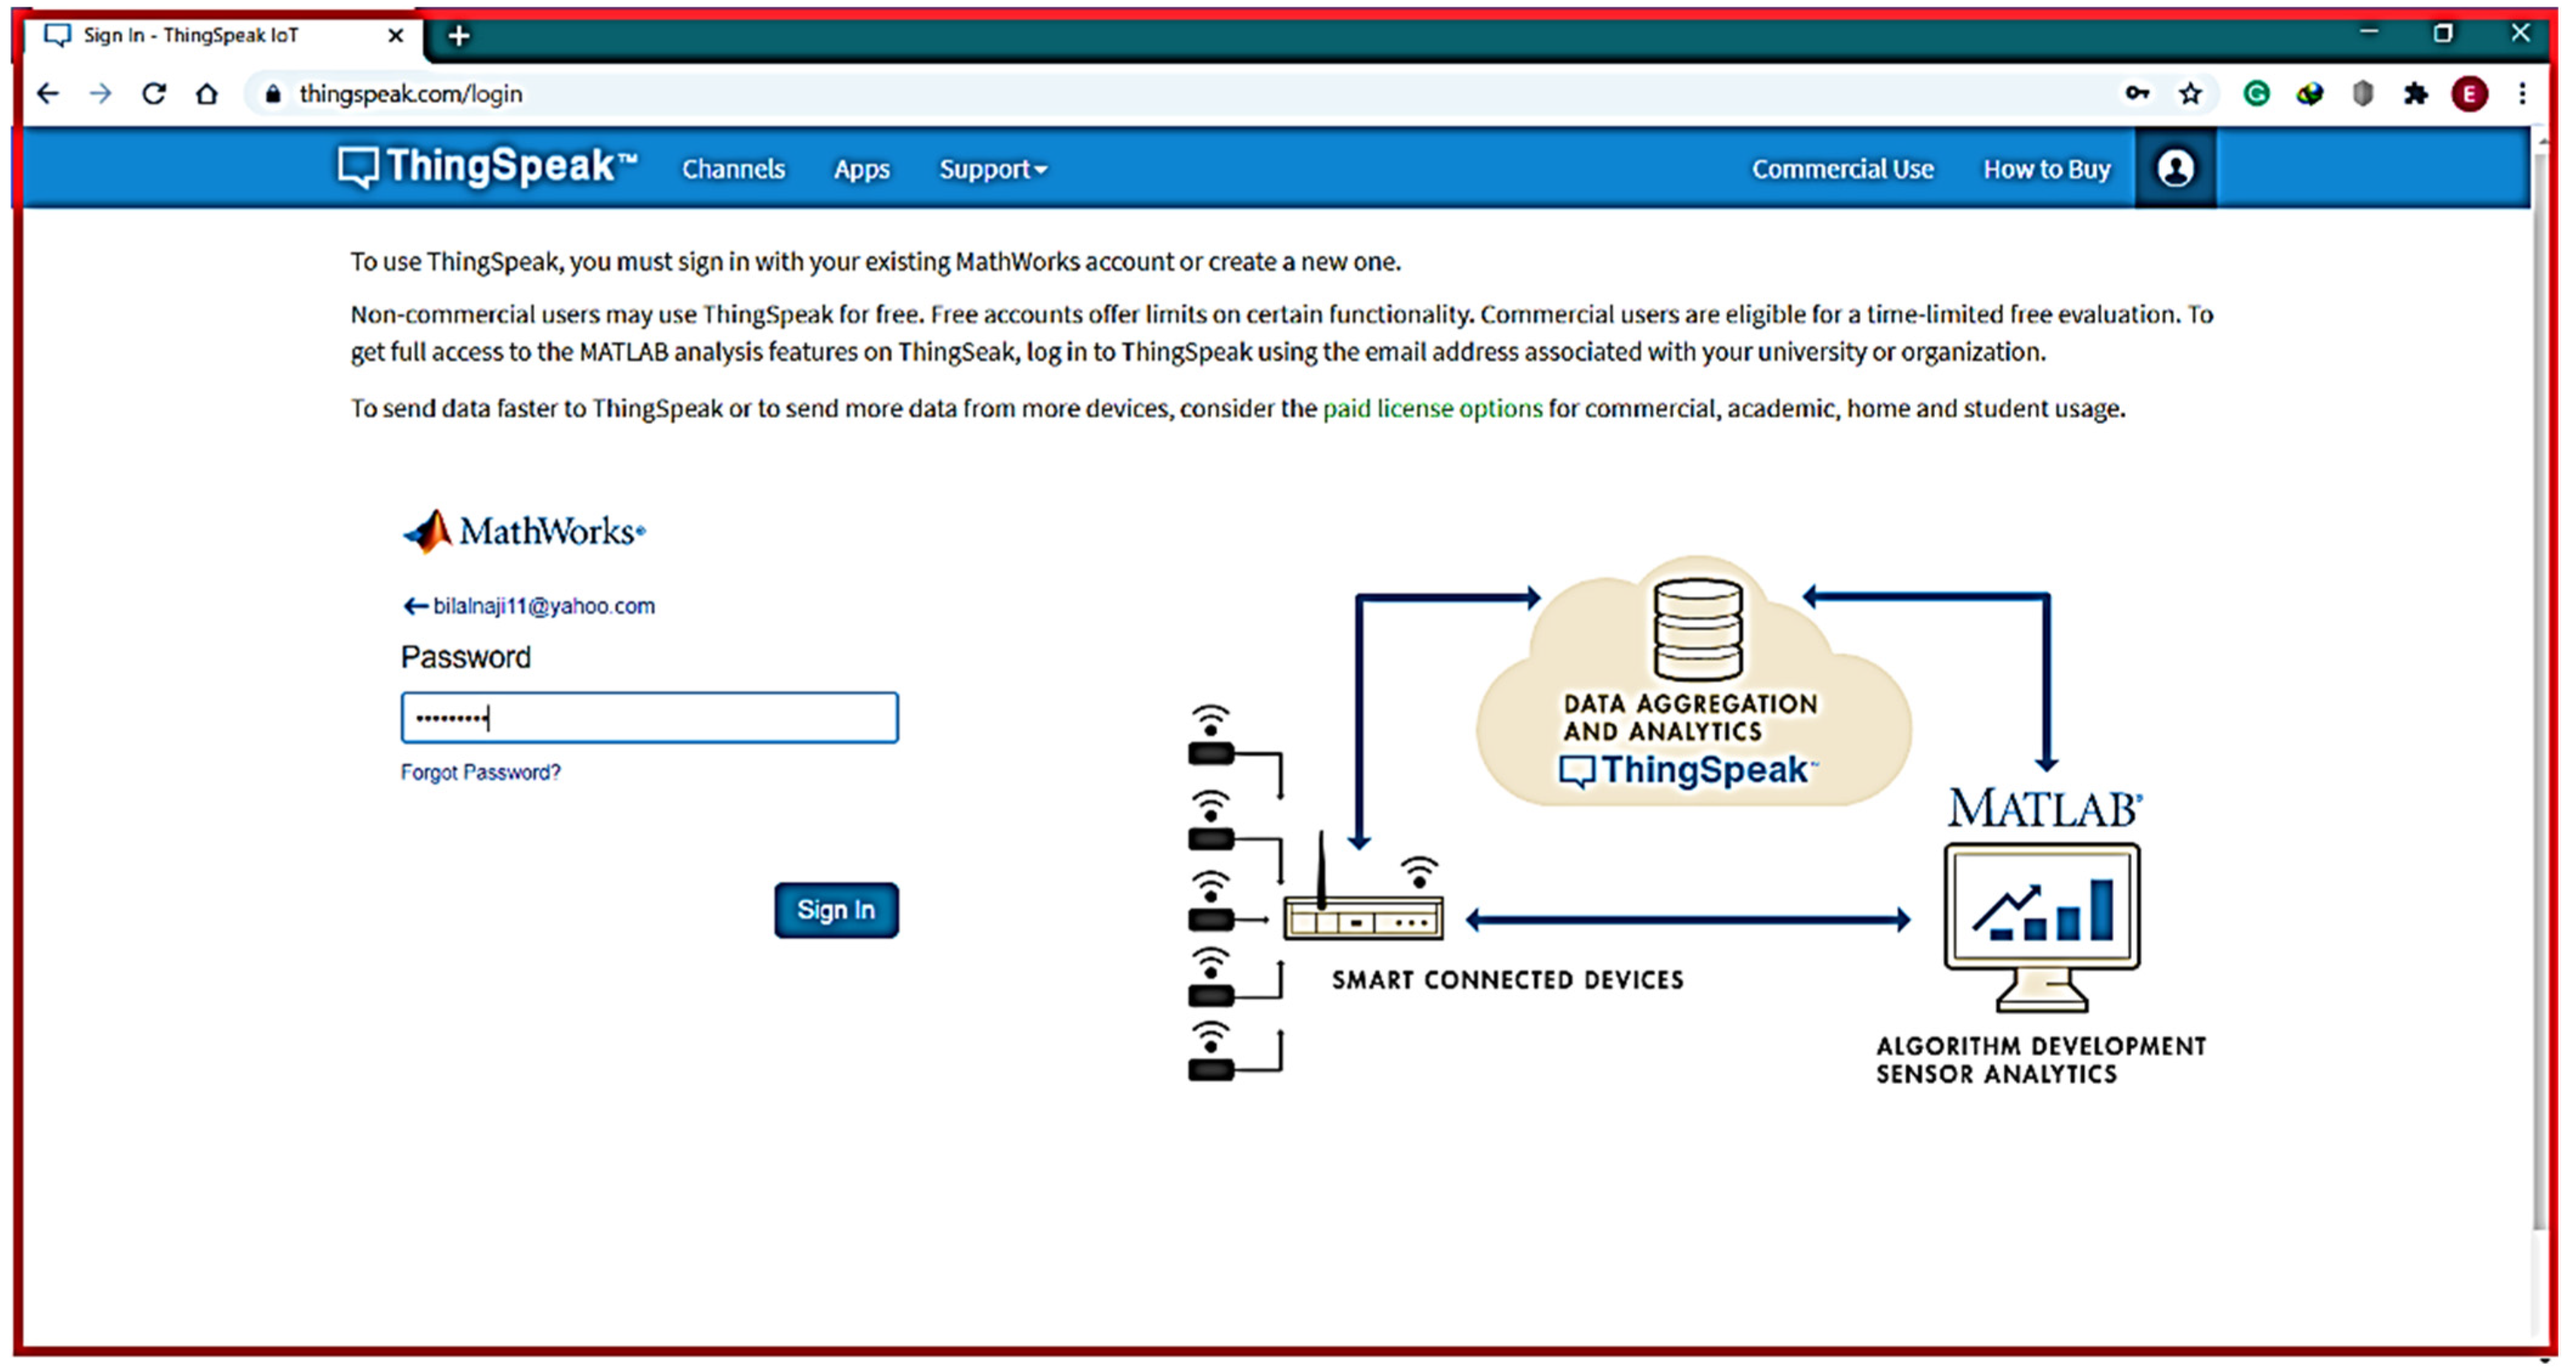Click the browser back arrow
The height and width of the screenshot is (1370, 2576).
click(x=47, y=93)
